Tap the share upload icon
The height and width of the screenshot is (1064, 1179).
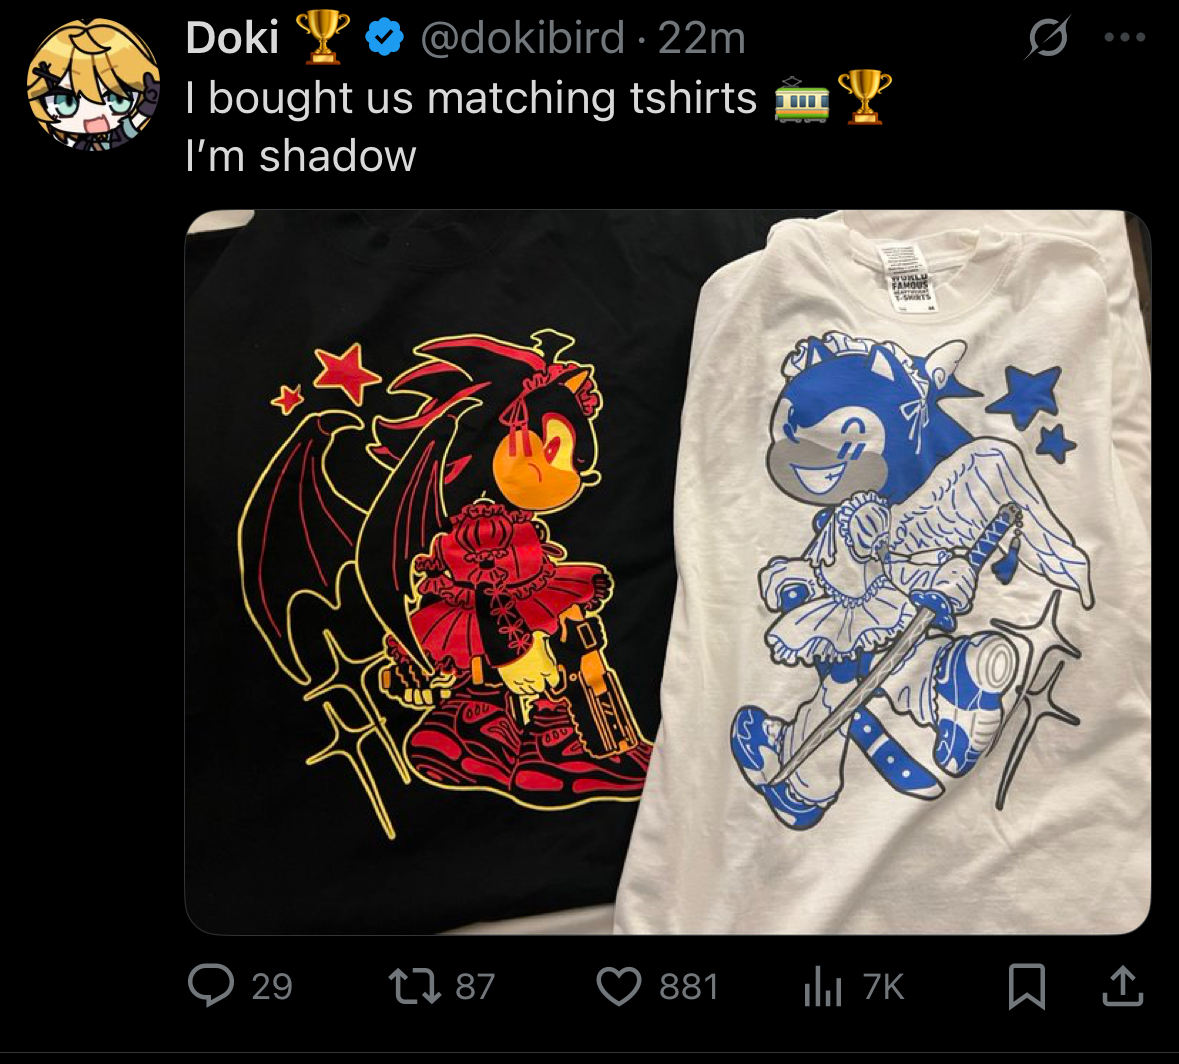point(1123,986)
